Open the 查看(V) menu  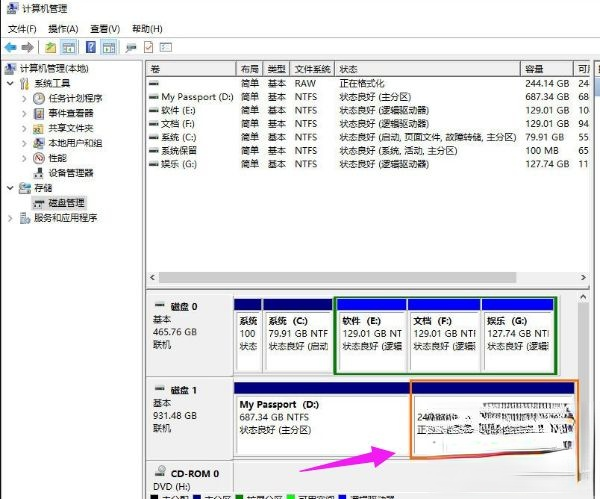(x=105, y=29)
